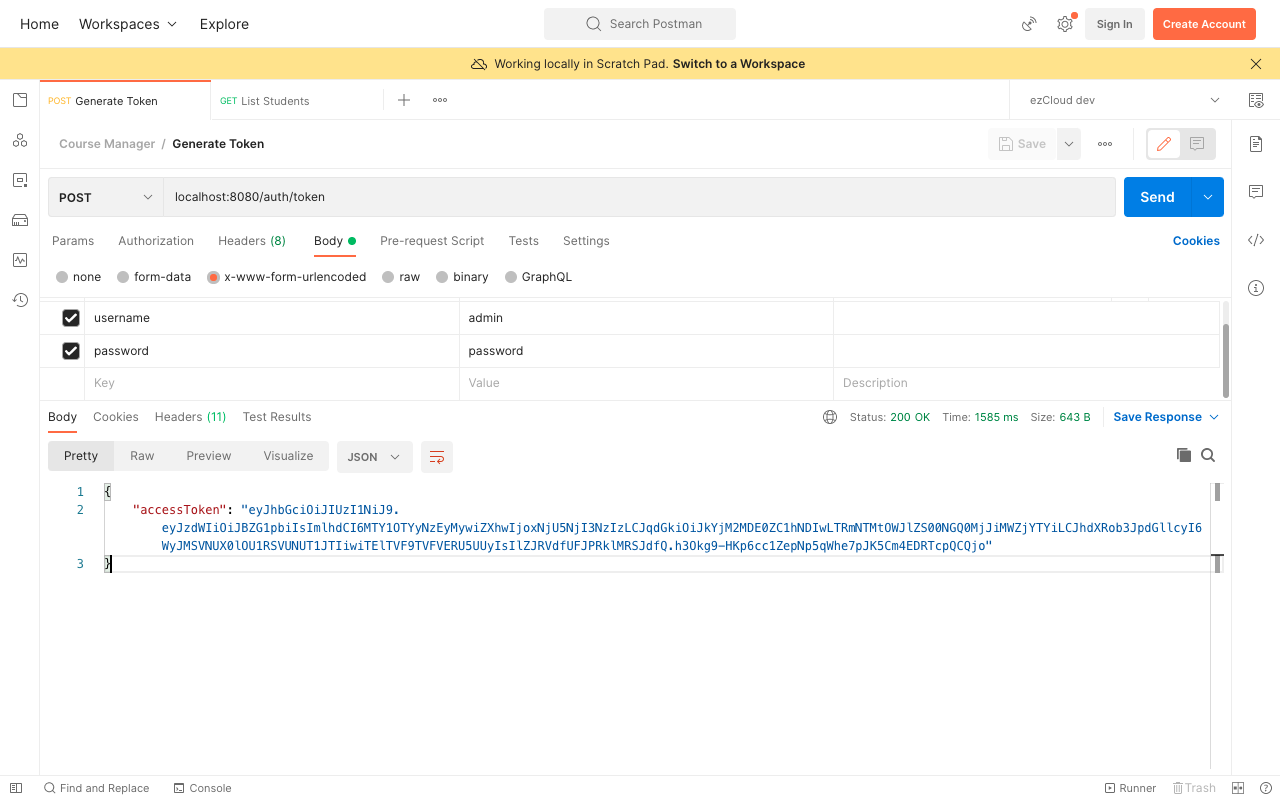Switch response view to Raw
The width and height of the screenshot is (1280, 800).
tap(142, 456)
